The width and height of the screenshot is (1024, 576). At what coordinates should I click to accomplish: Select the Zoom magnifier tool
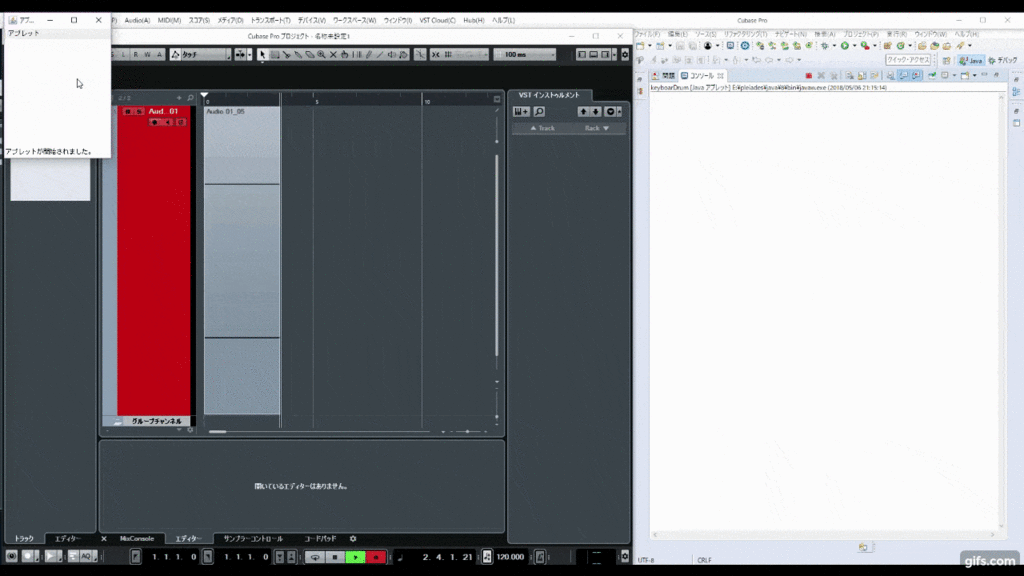tap(321, 55)
